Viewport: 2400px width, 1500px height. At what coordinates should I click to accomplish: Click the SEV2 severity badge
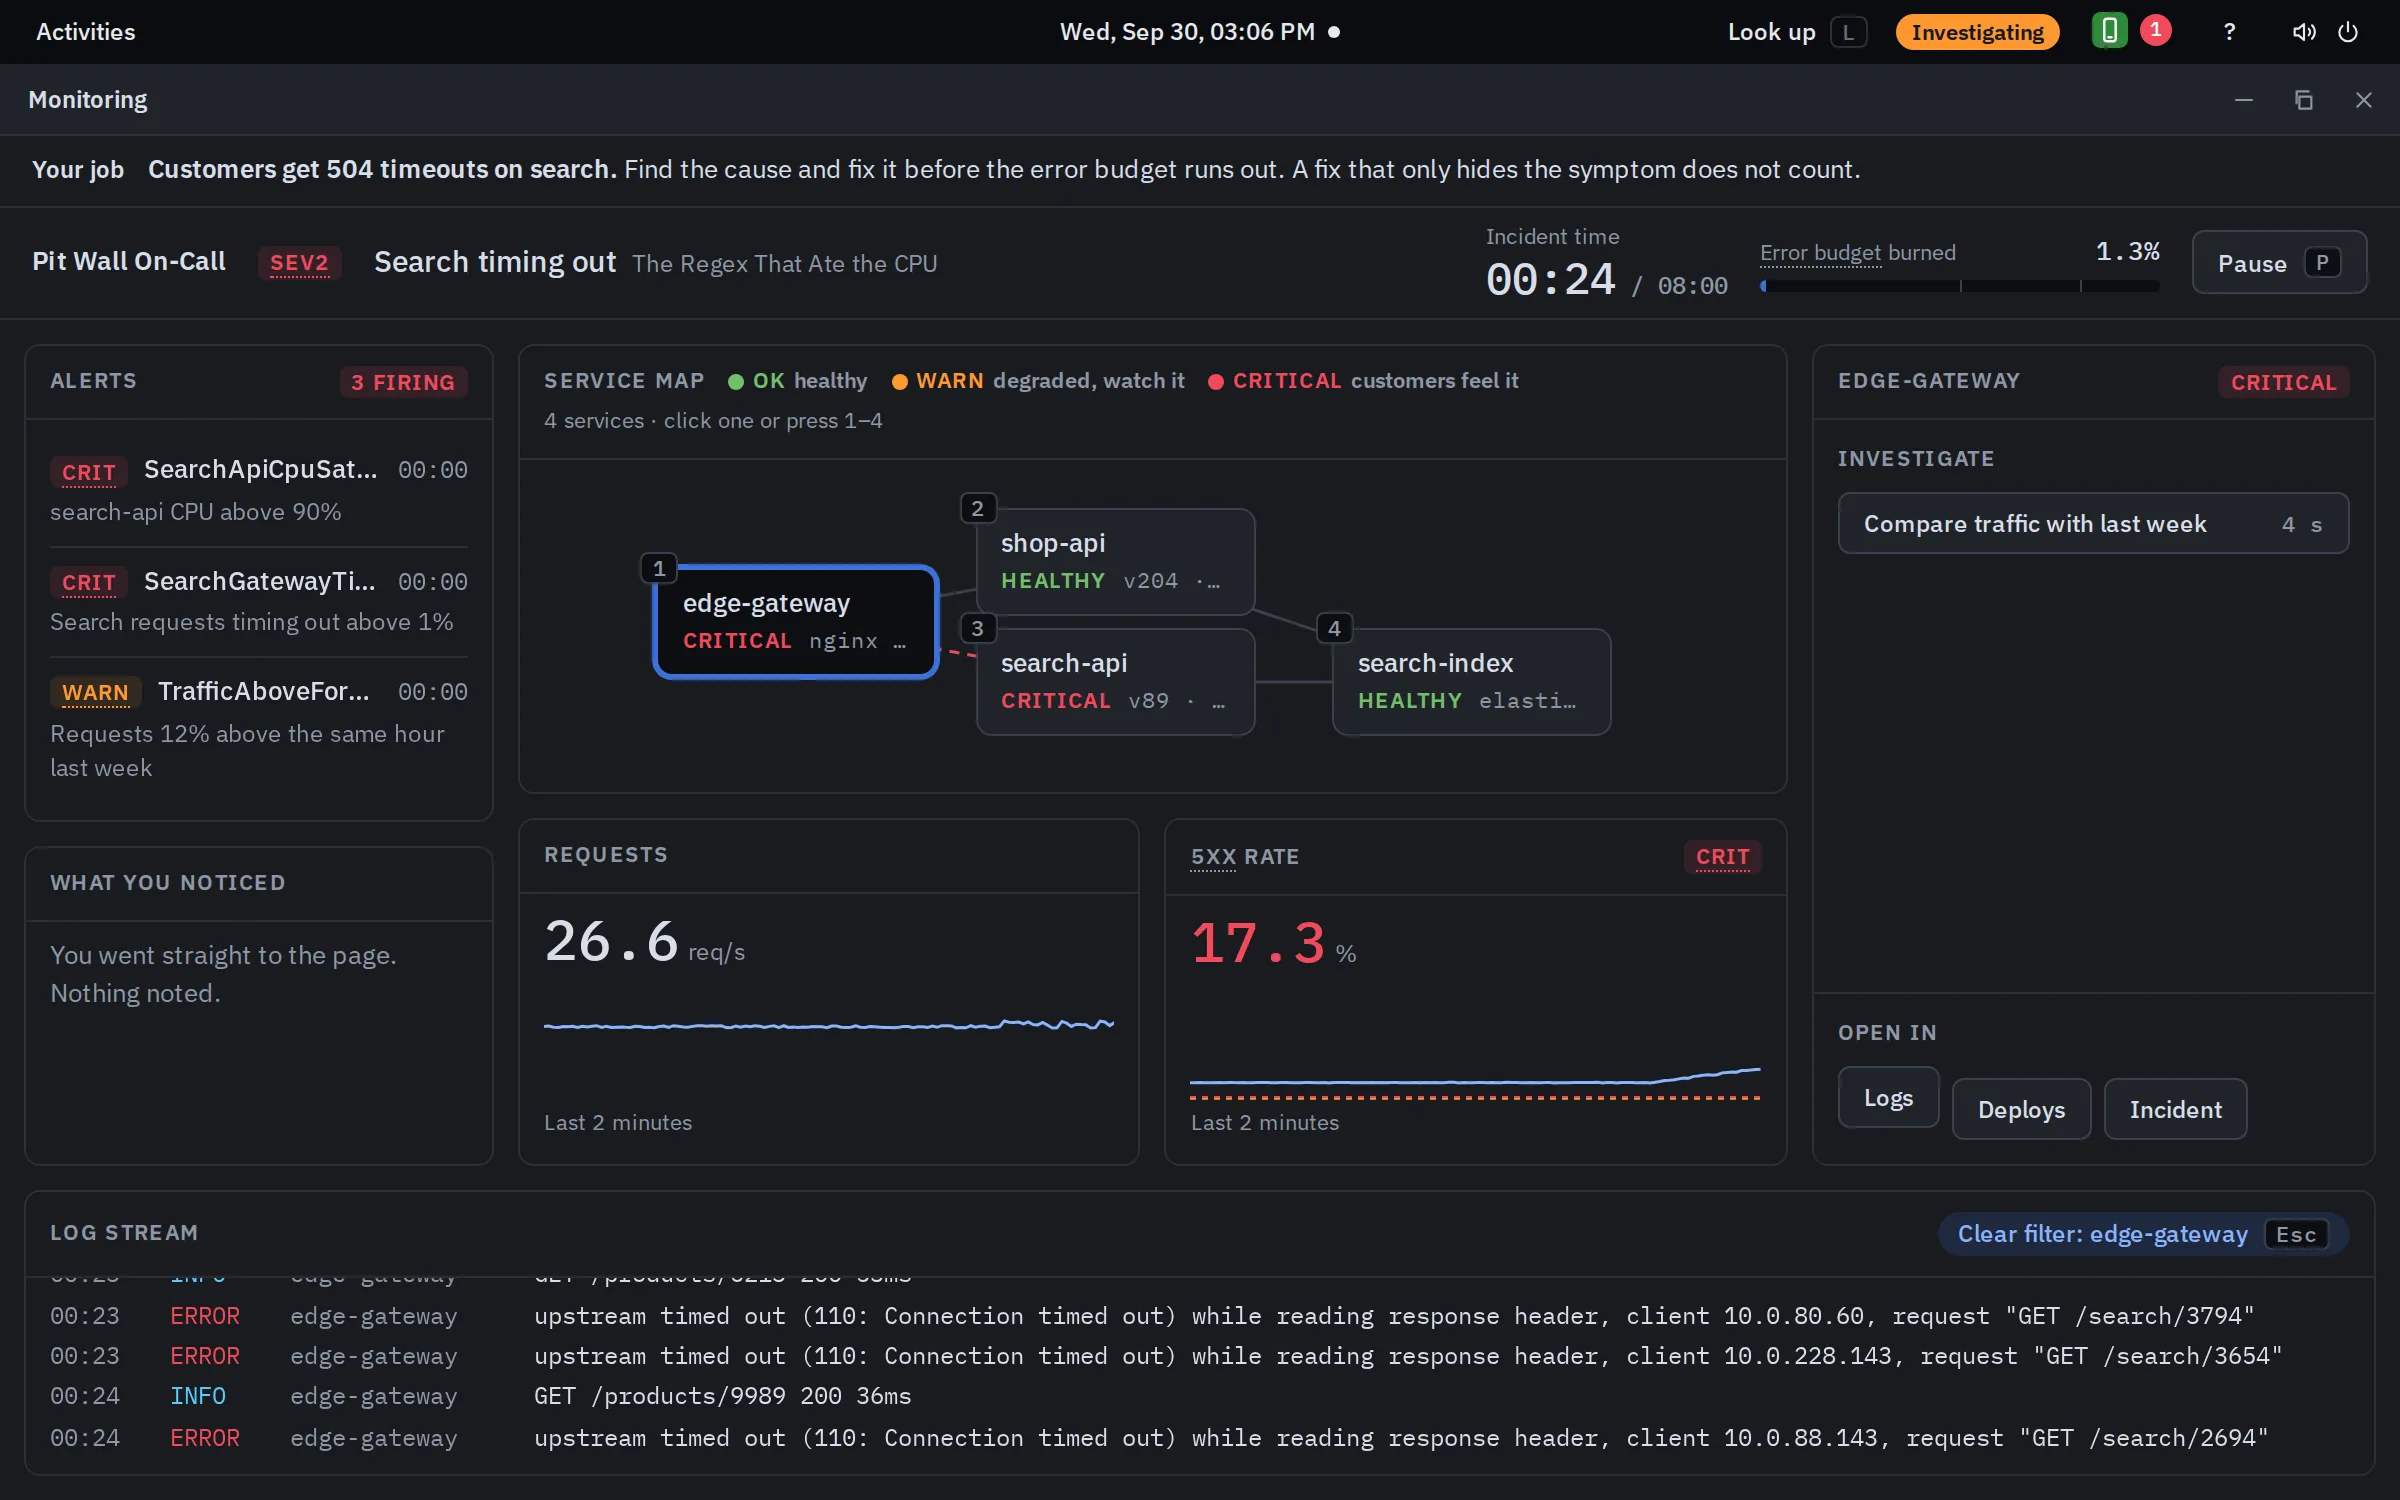tap(299, 263)
